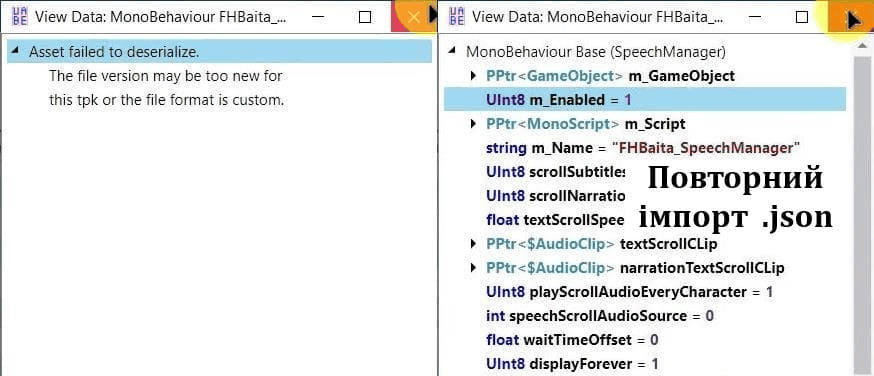Expand the m_Script PPtr<MonoScript> node

coord(474,124)
